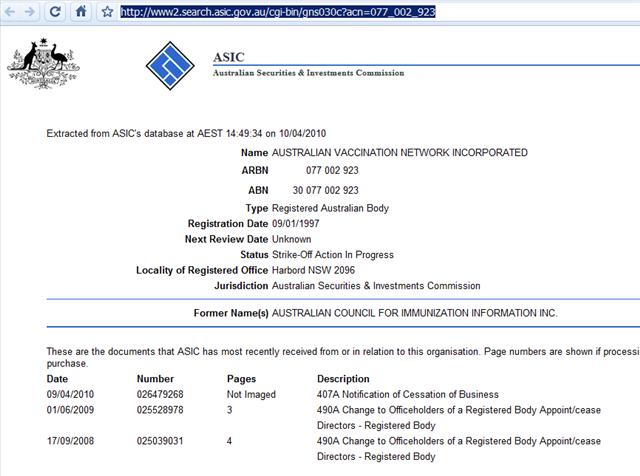The width and height of the screenshot is (640, 476).
Task: Reload the page with the refresh icon
Action: tap(56, 12)
